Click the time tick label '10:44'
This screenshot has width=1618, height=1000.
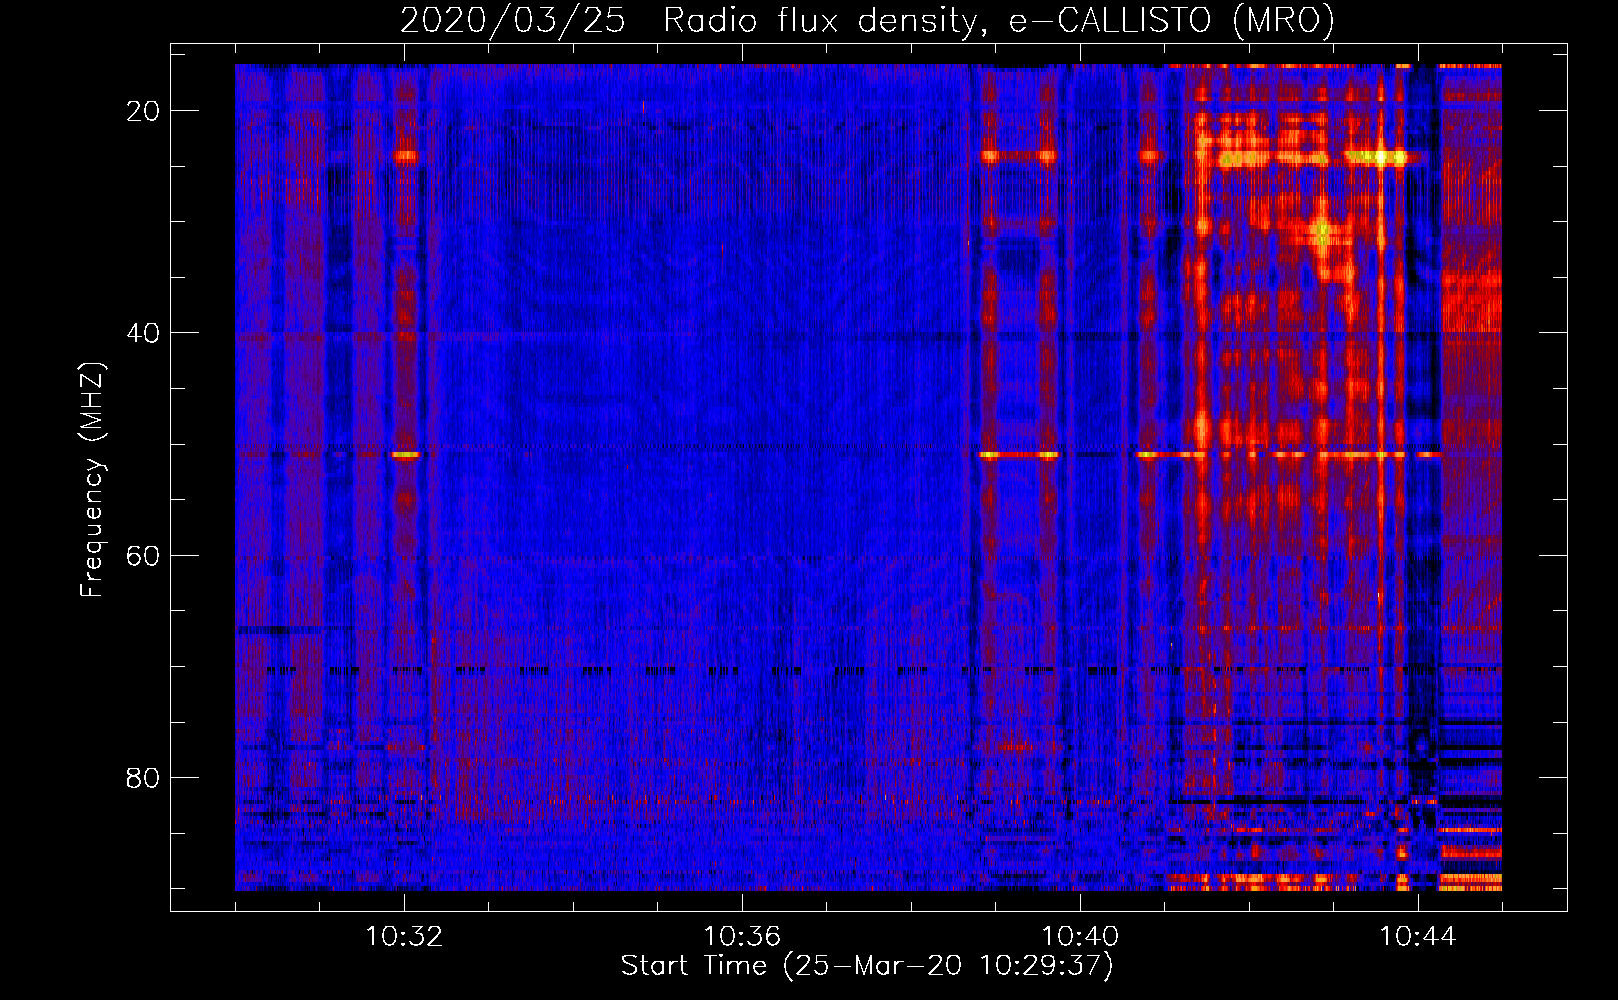pyautogui.click(x=1418, y=937)
